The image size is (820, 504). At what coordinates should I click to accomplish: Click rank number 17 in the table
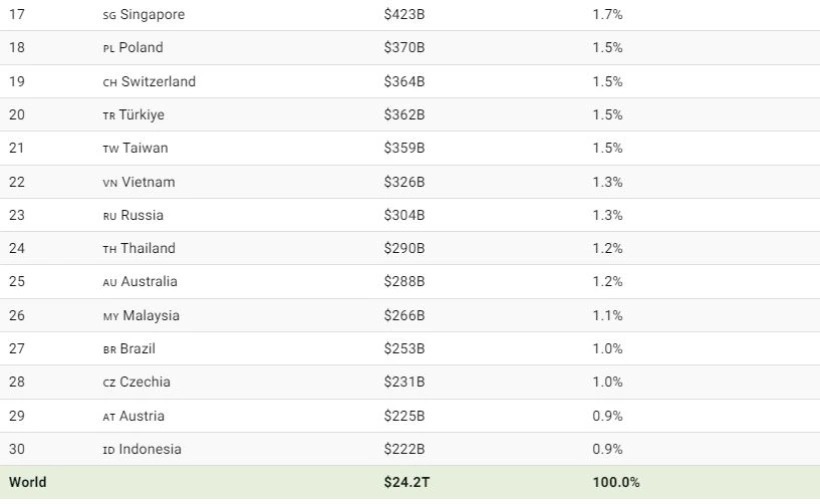17,14
